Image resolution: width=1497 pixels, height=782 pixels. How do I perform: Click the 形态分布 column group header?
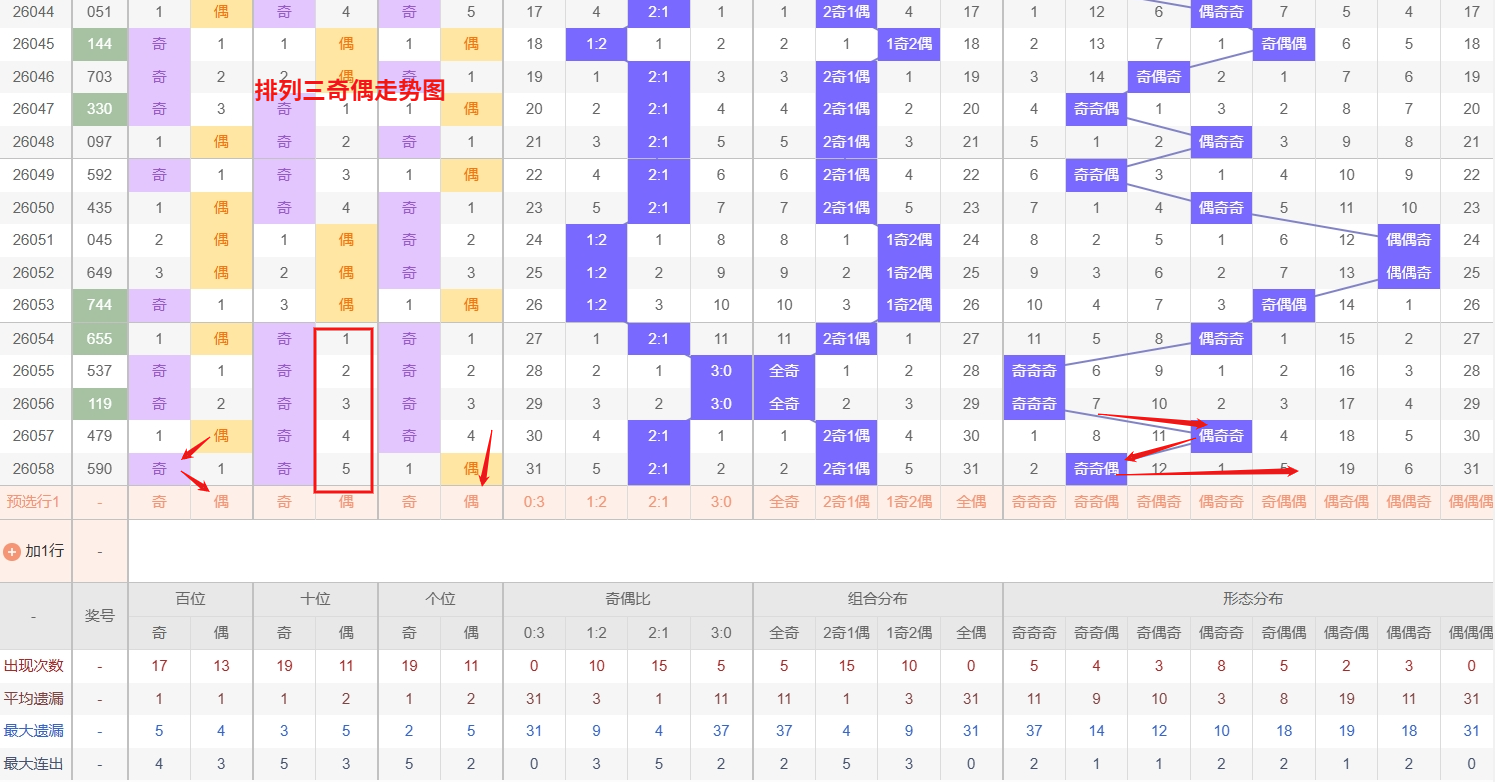point(1252,599)
